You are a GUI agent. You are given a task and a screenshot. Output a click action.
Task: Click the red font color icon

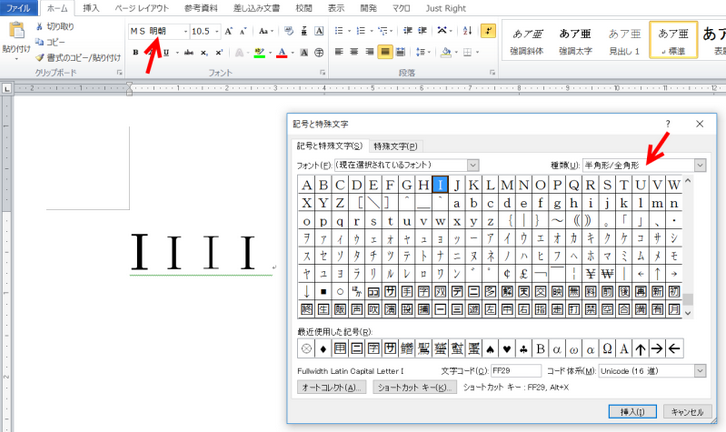pos(282,52)
